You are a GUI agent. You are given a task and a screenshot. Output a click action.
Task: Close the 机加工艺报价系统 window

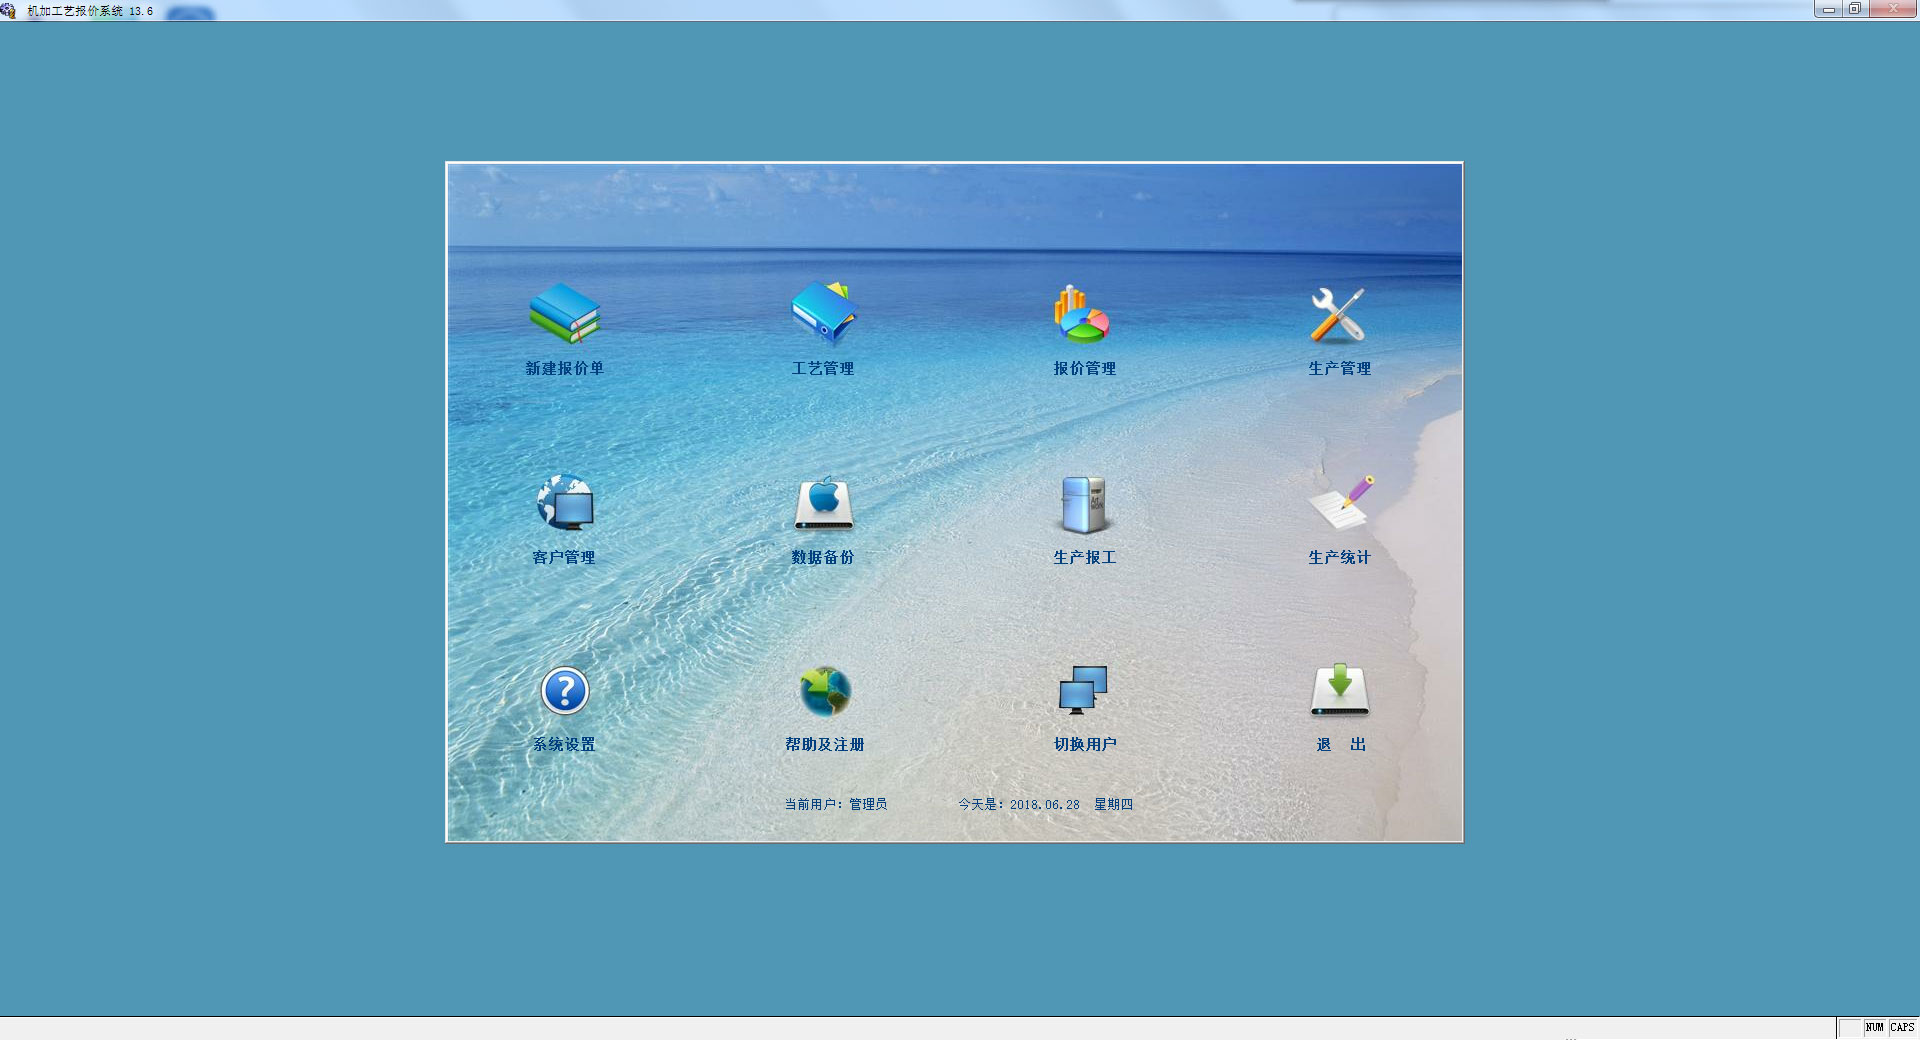1892,9
